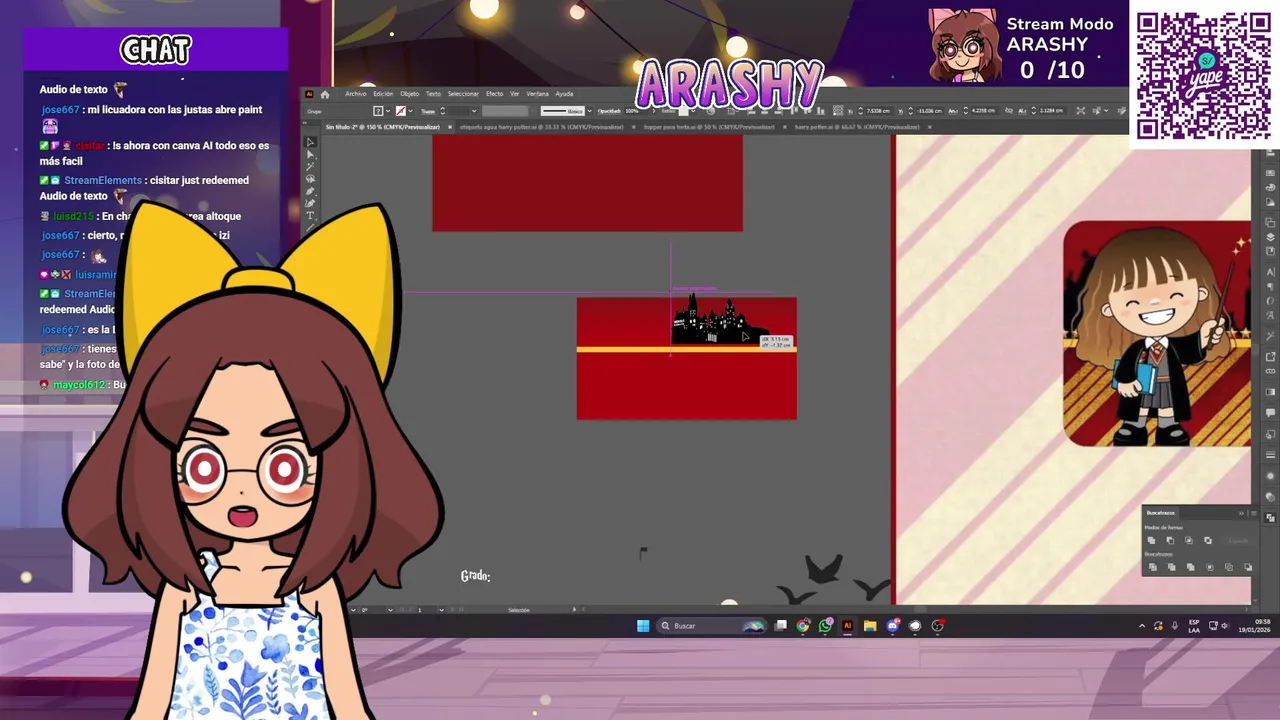Open Recolor Artwork from control bar
Viewport: 1280px width, 720px height.
pos(710,111)
